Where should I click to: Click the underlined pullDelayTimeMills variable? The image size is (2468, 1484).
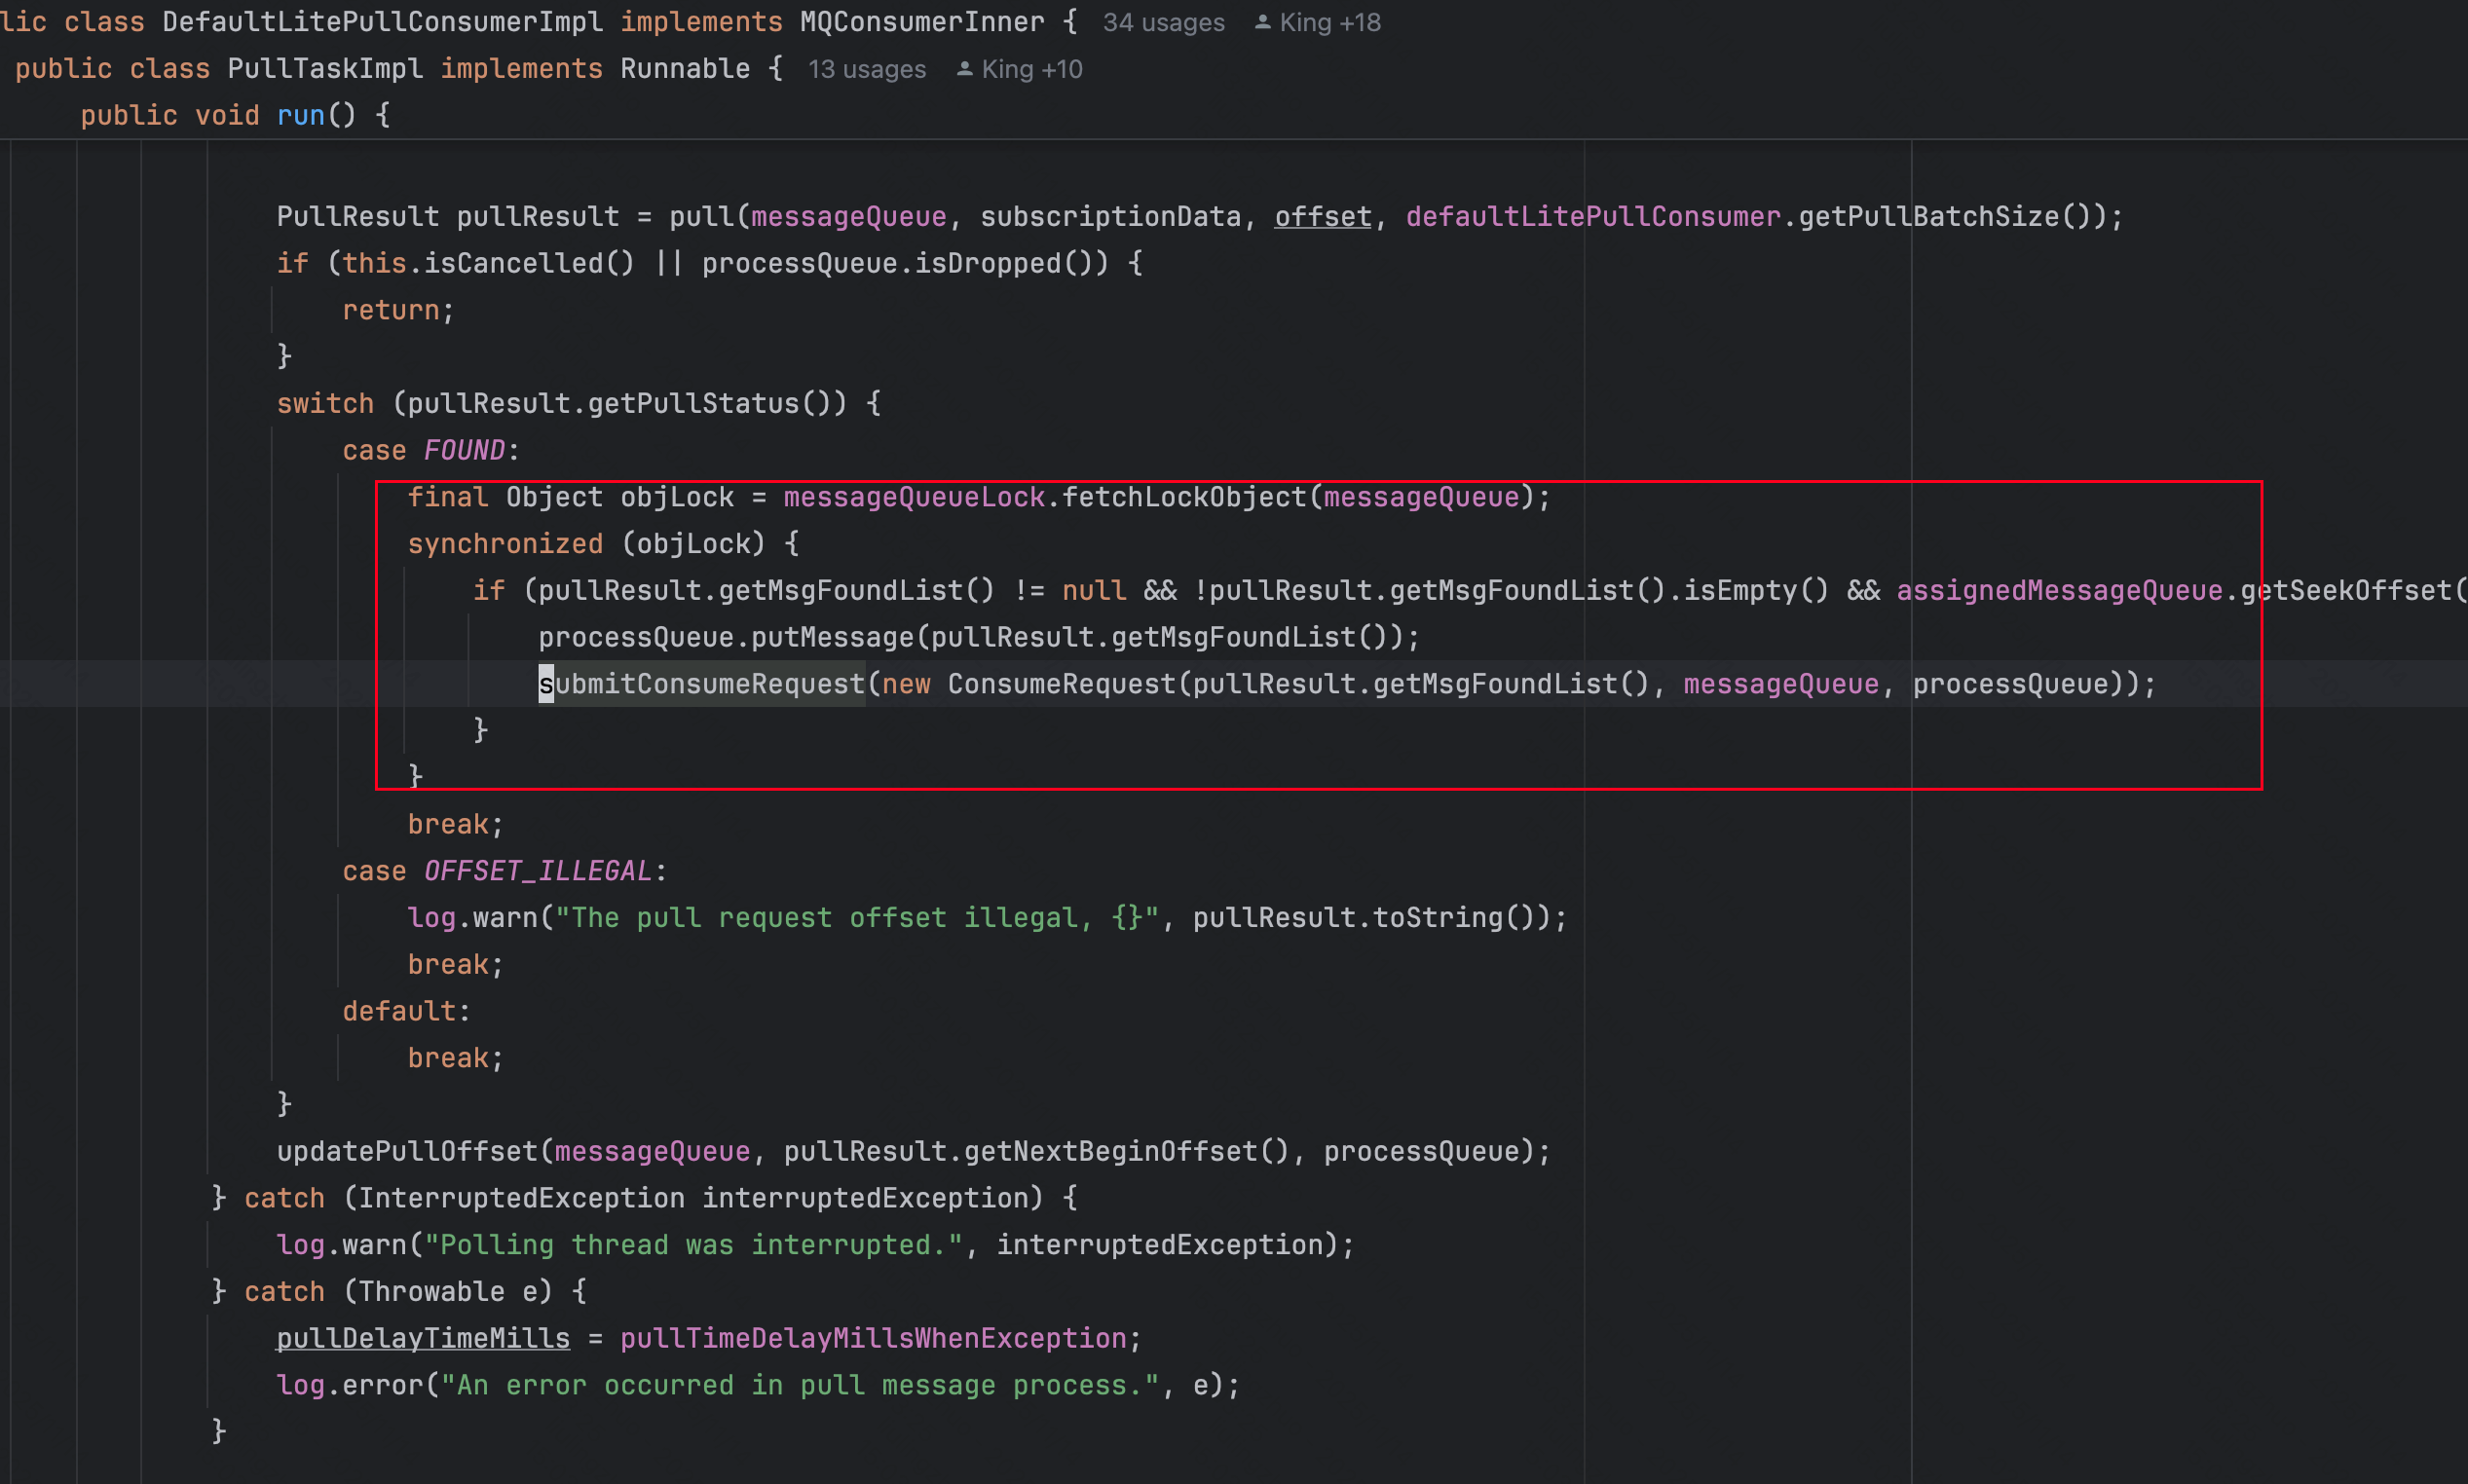(x=423, y=1338)
